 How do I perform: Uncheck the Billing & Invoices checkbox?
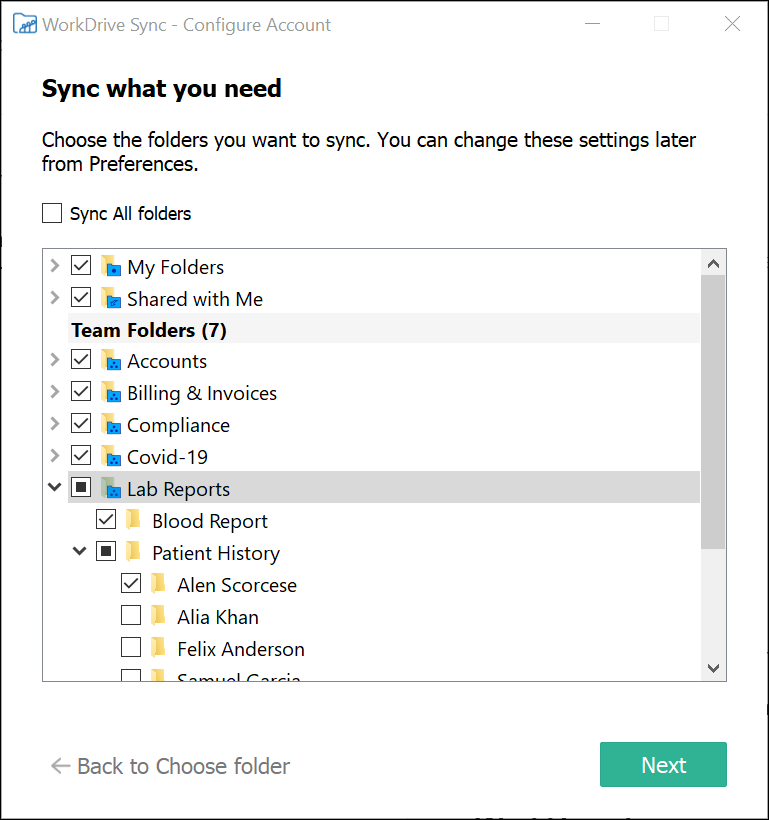(x=81, y=391)
